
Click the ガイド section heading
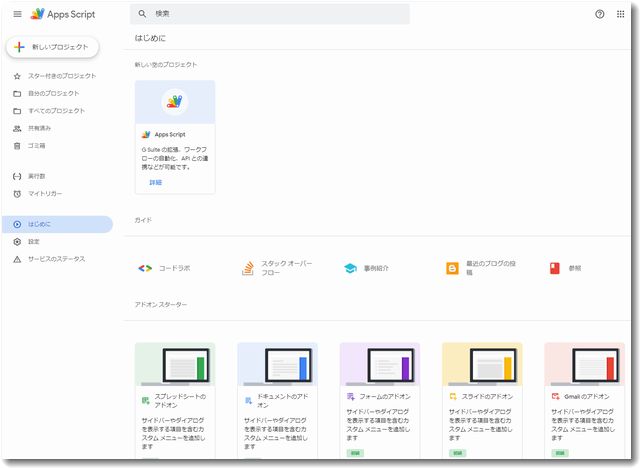point(143,220)
